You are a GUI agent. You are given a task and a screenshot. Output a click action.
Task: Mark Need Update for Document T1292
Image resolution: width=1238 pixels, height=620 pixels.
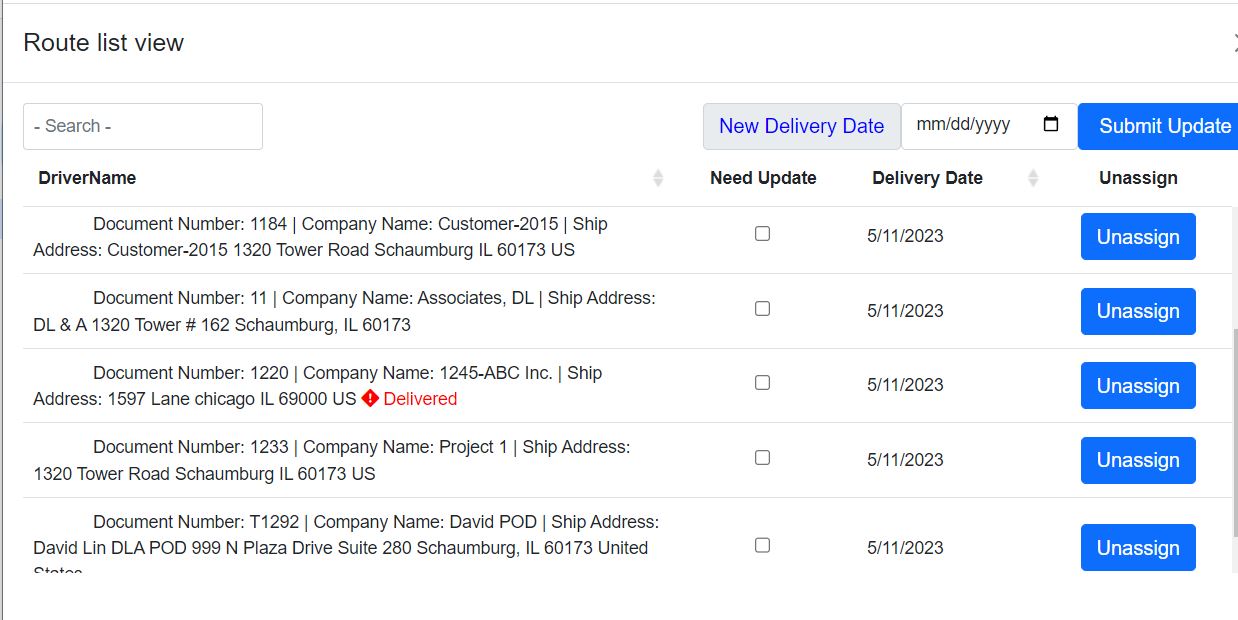[762, 546]
